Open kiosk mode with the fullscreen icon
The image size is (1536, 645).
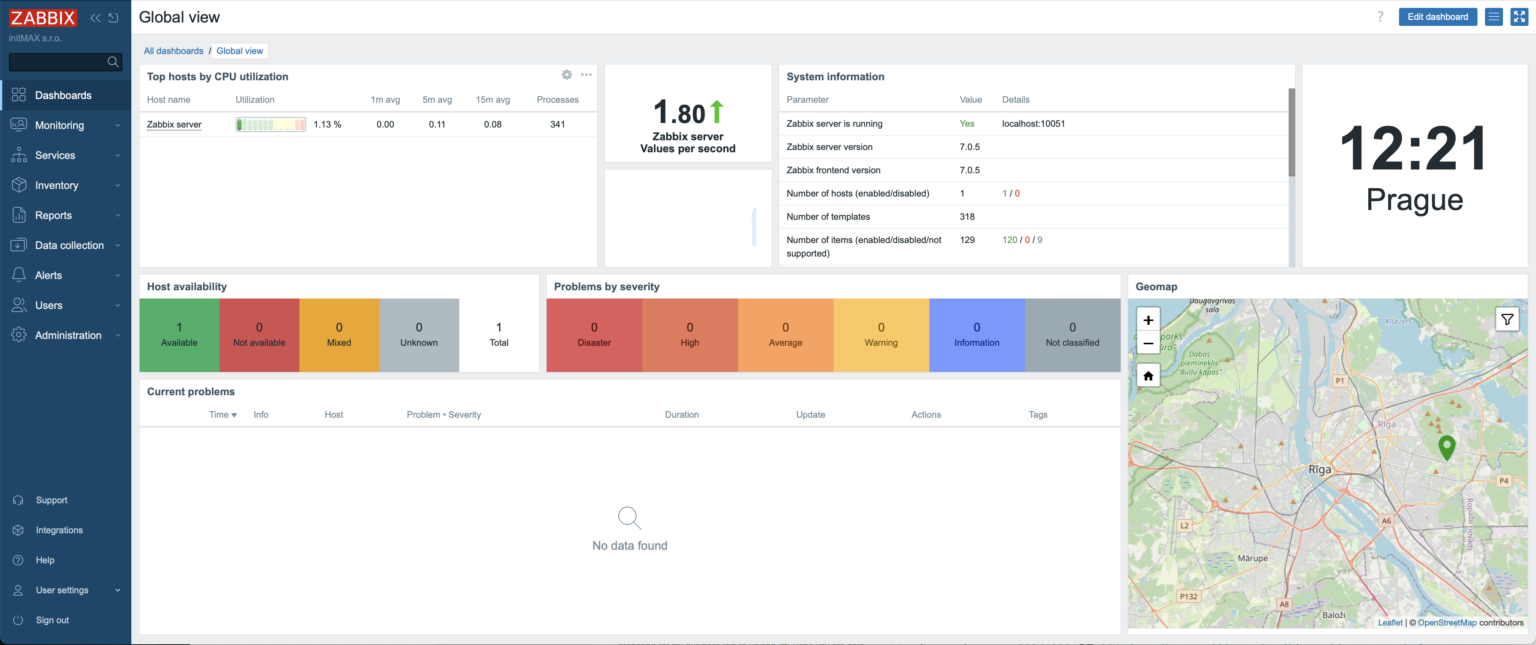point(1520,17)
